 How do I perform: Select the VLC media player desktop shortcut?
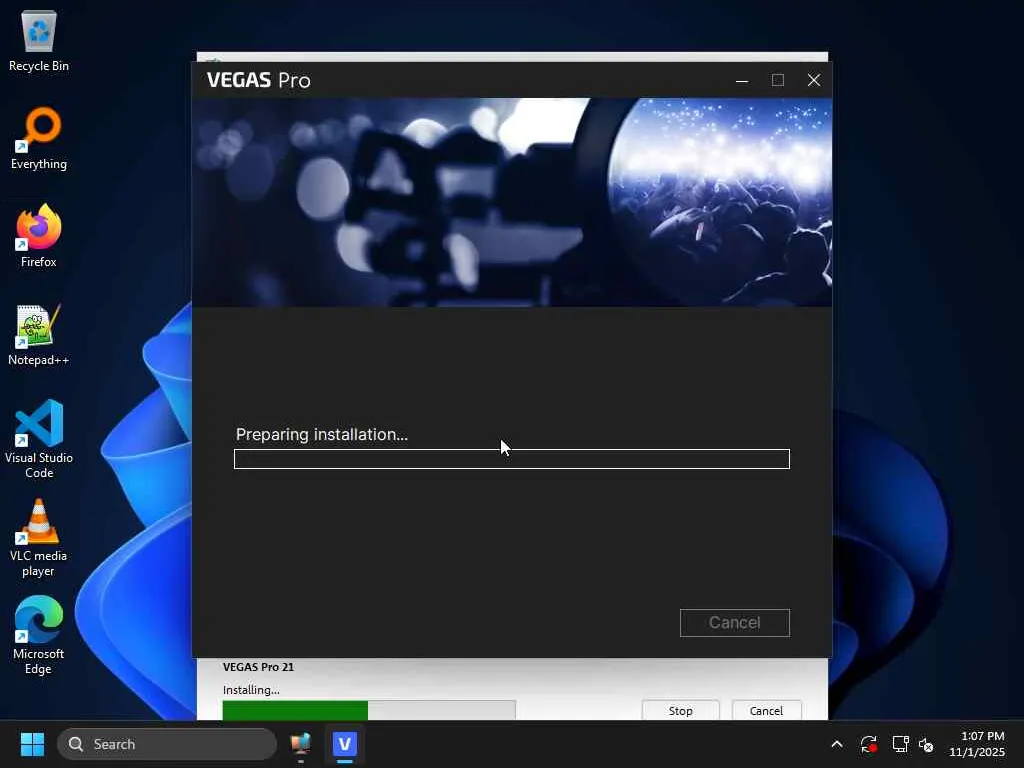click(x=39, y=538)
